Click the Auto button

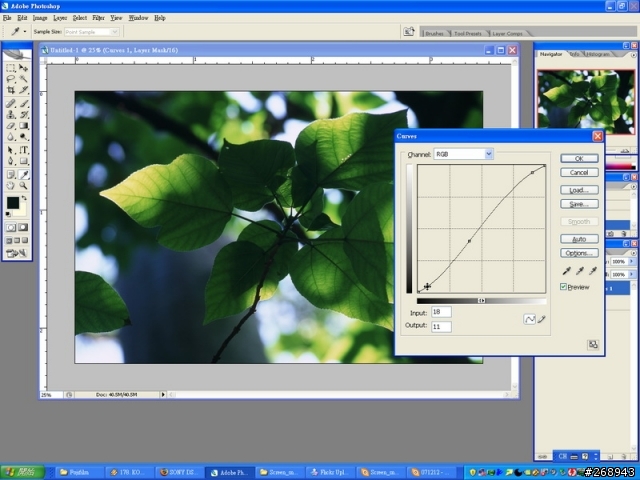pyautogui.click(x=579, y=239)
